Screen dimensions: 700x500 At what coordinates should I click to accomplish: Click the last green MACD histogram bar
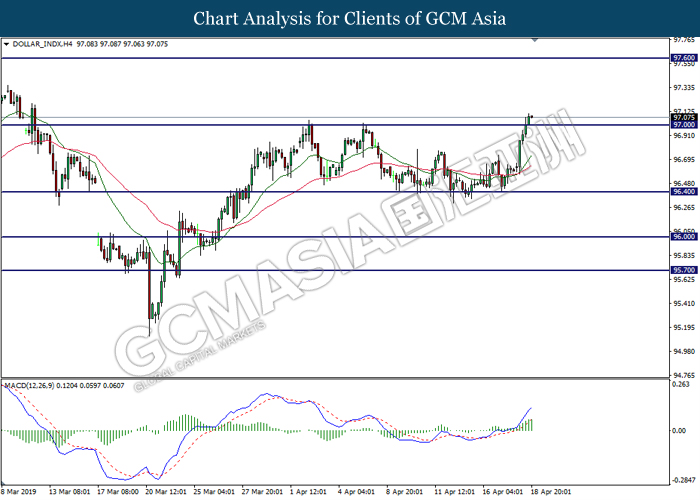tap(531, 424)
